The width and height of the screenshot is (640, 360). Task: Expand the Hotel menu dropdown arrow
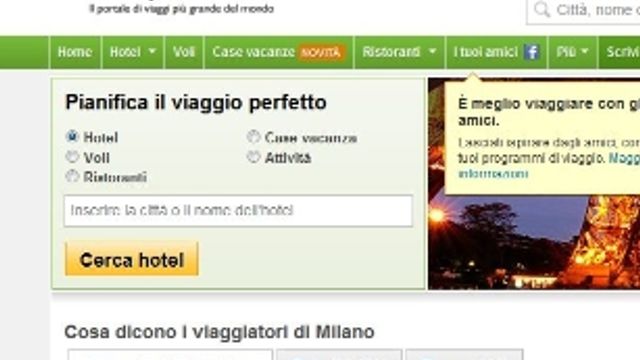tap(152, 51)
